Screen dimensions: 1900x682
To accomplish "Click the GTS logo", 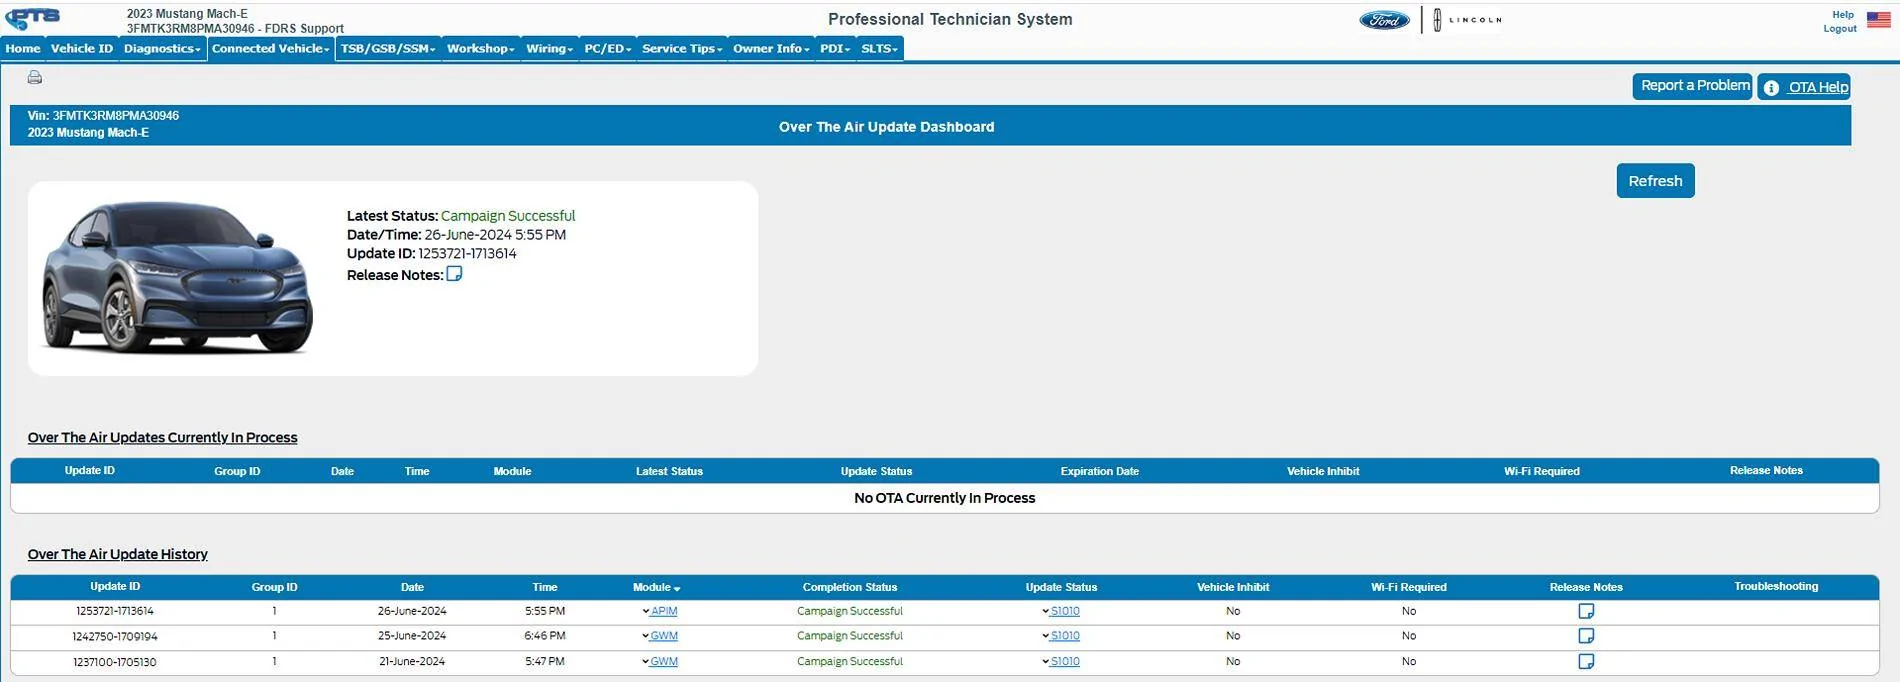I will pos(33,18).
